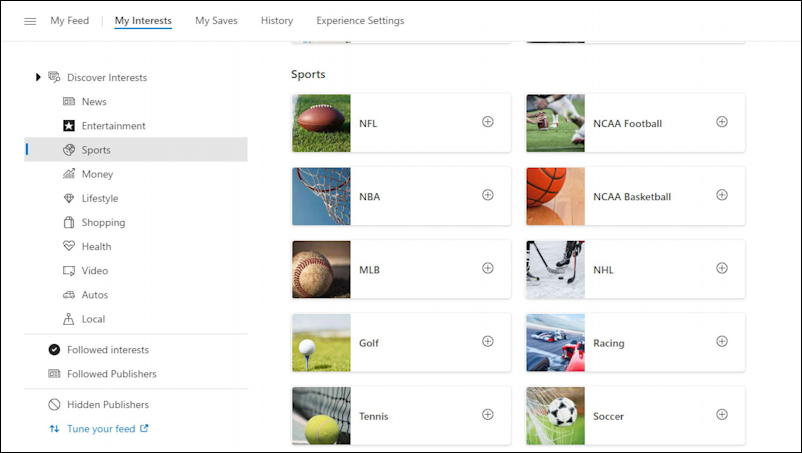The image size is (802, 453).
Task: Add Golf interest with plus icon
Action: click(x=488, y=341)
